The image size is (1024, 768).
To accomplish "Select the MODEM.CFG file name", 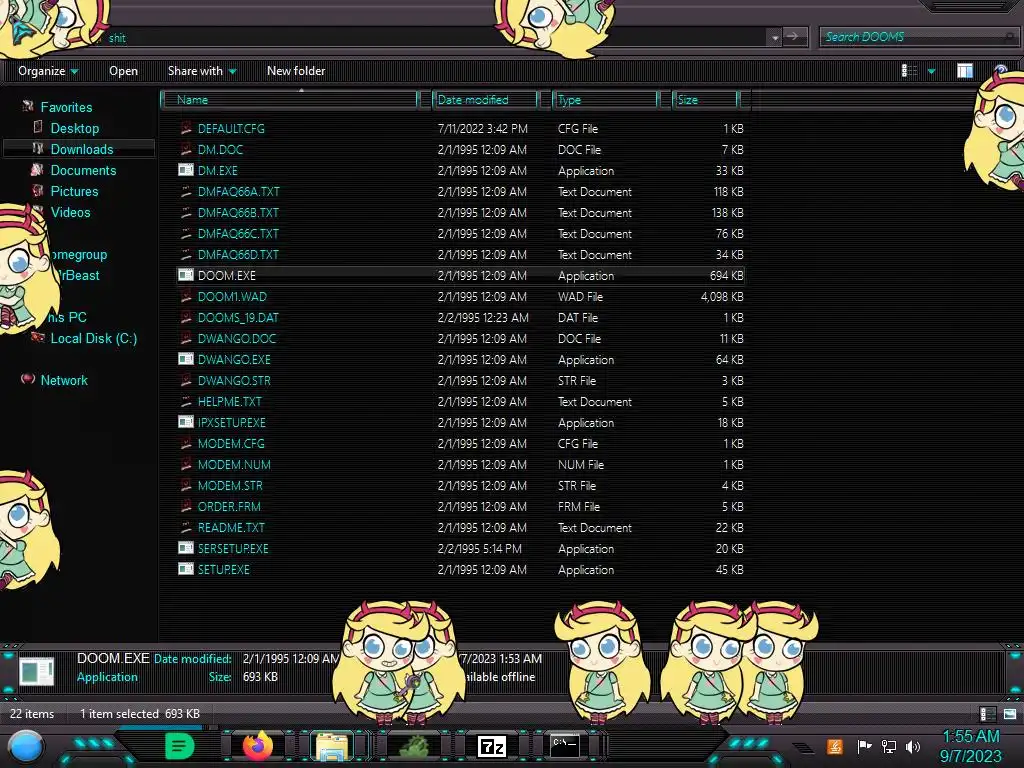I will [x=231, y=443].
